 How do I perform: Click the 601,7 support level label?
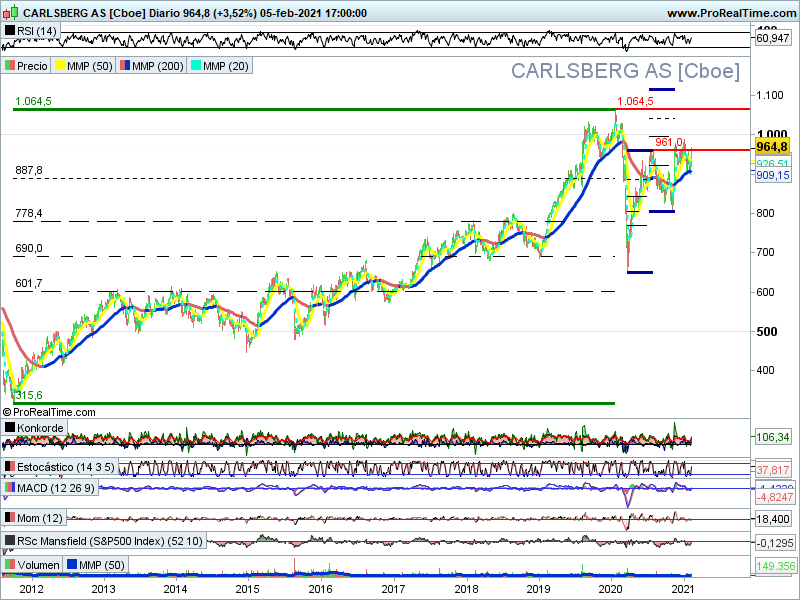coord(29,283)
